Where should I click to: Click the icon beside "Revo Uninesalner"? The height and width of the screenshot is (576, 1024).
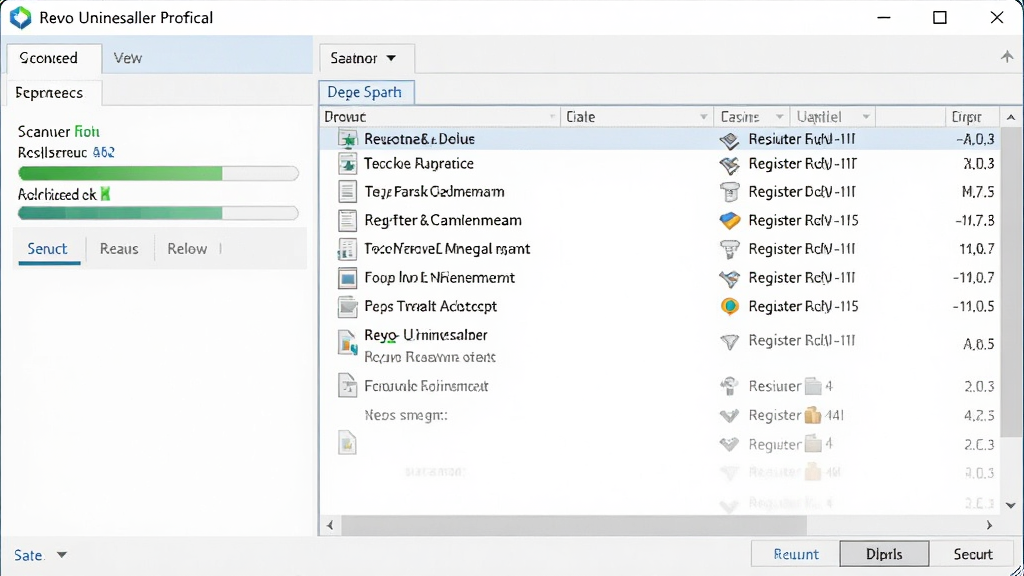[347, 342]
